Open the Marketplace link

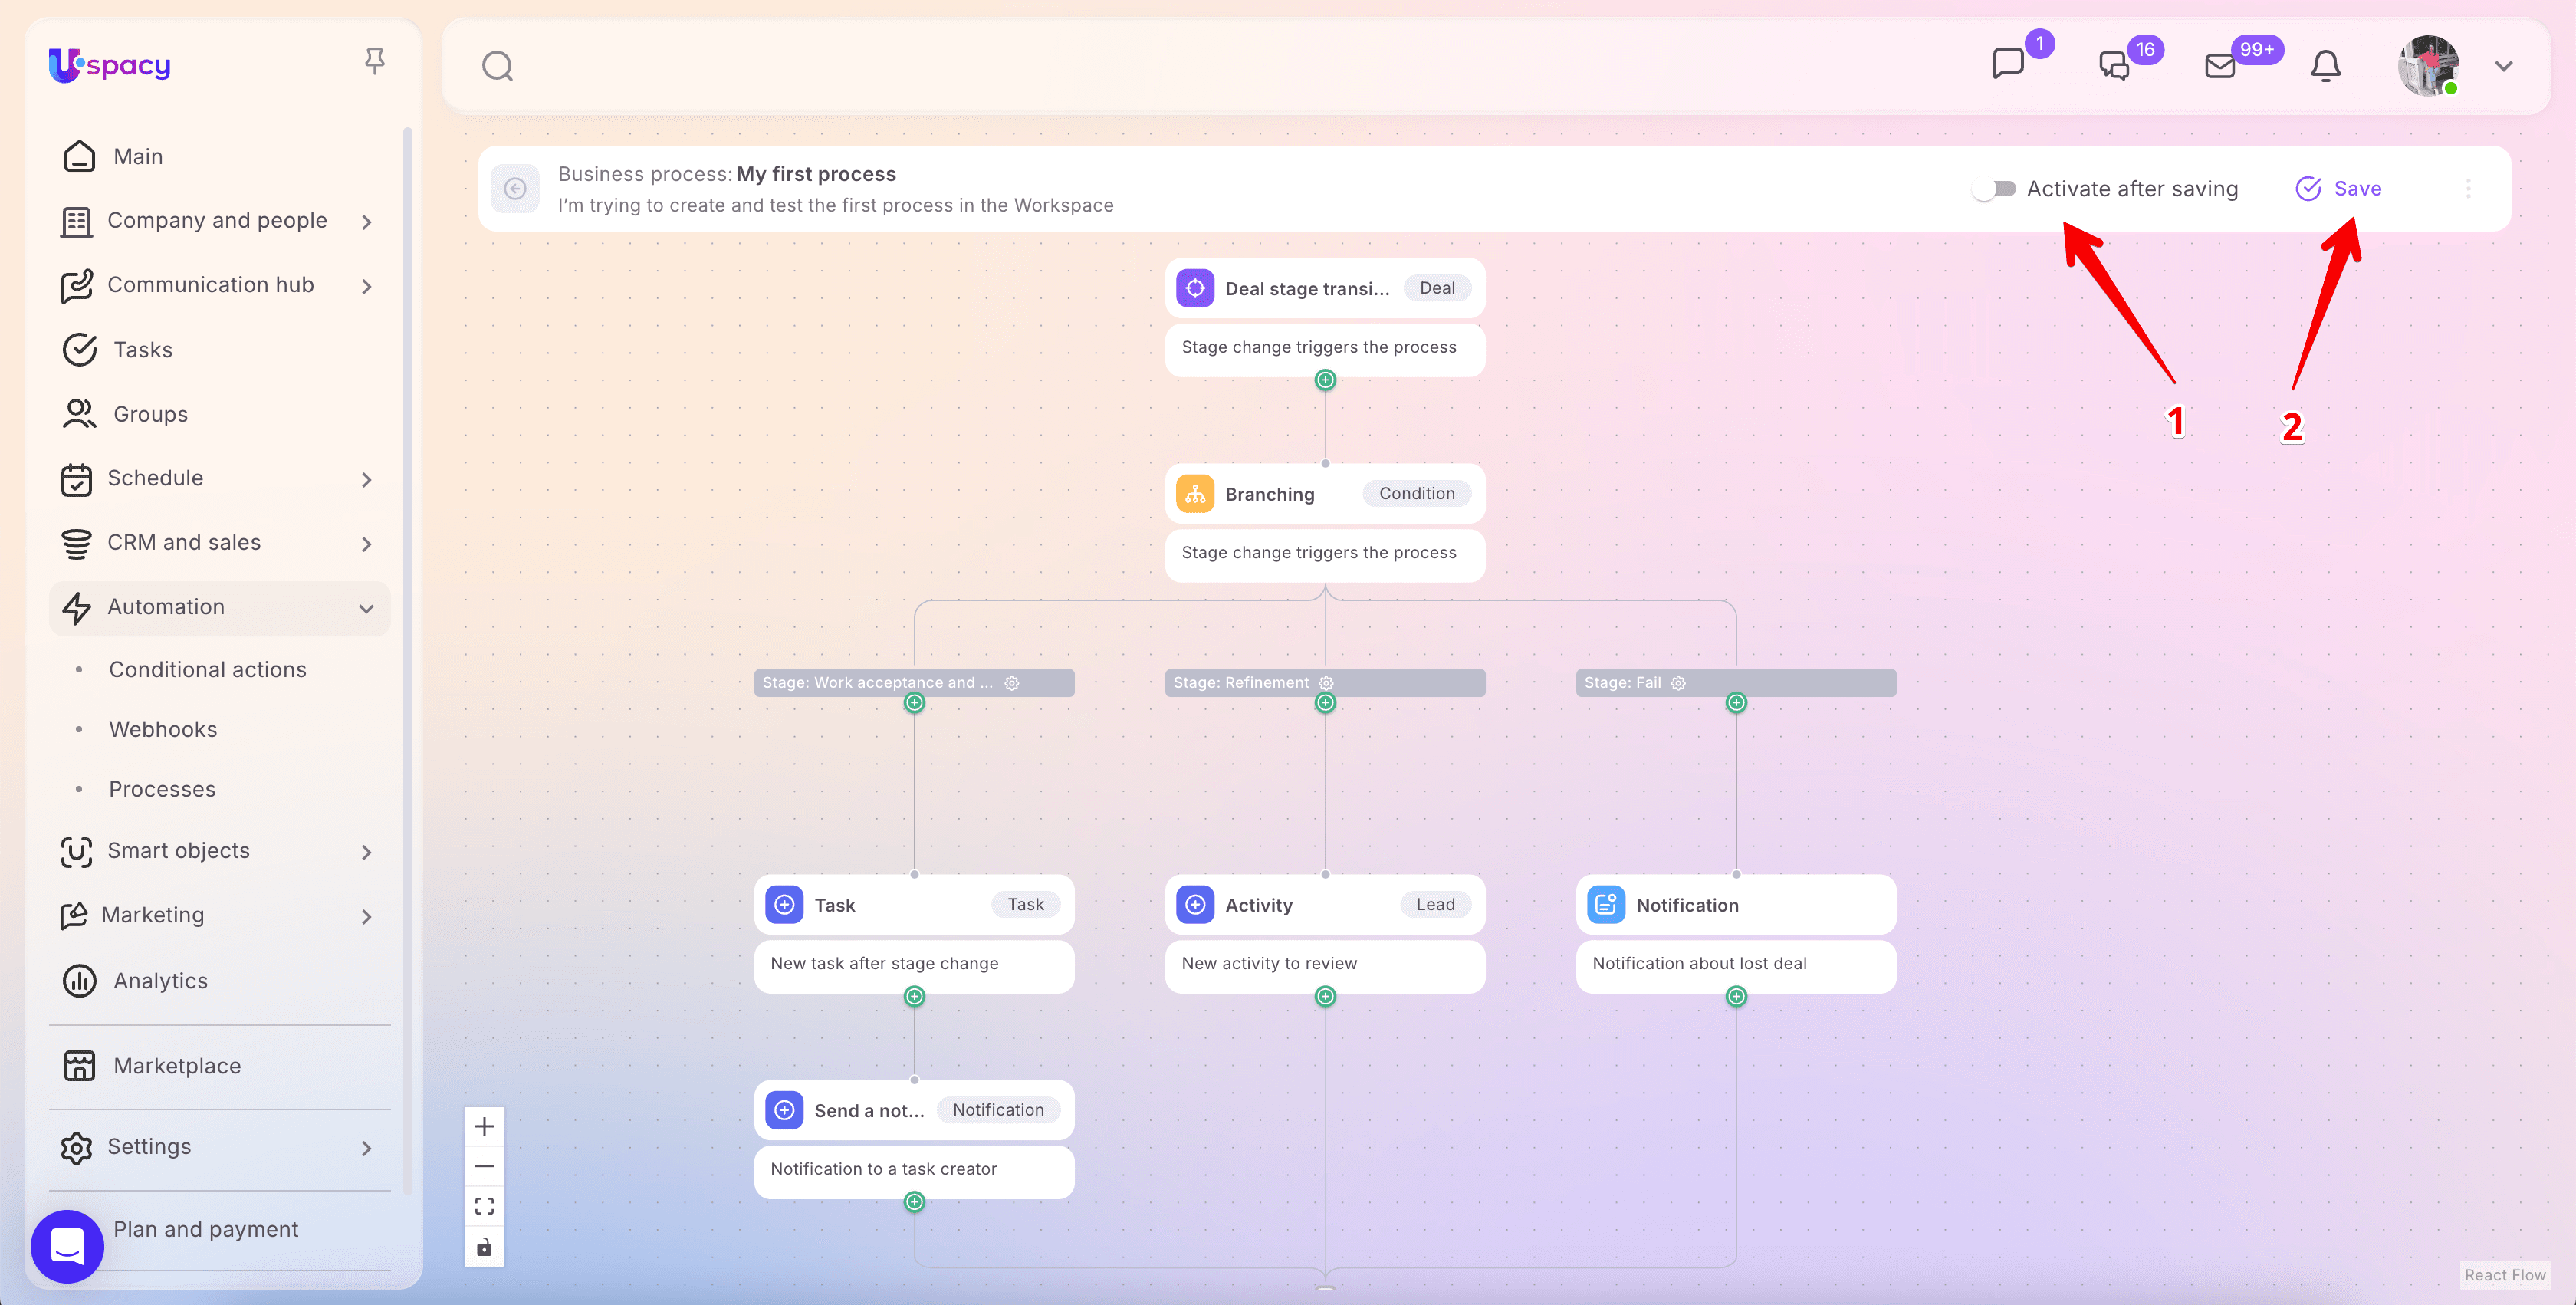177,1066
